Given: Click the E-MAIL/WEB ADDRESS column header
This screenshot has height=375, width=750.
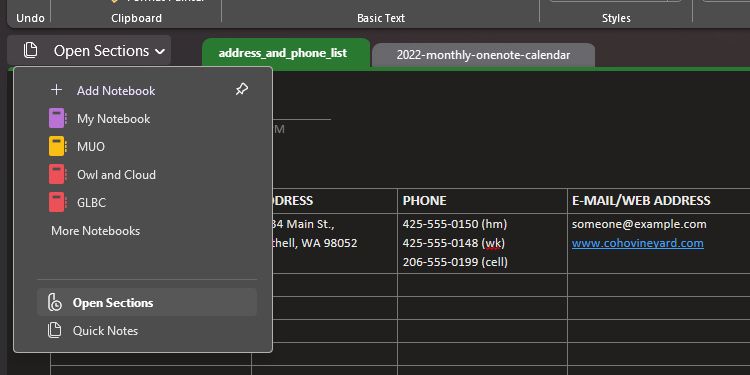Looking at the screenshot, I should pos(641,200).
